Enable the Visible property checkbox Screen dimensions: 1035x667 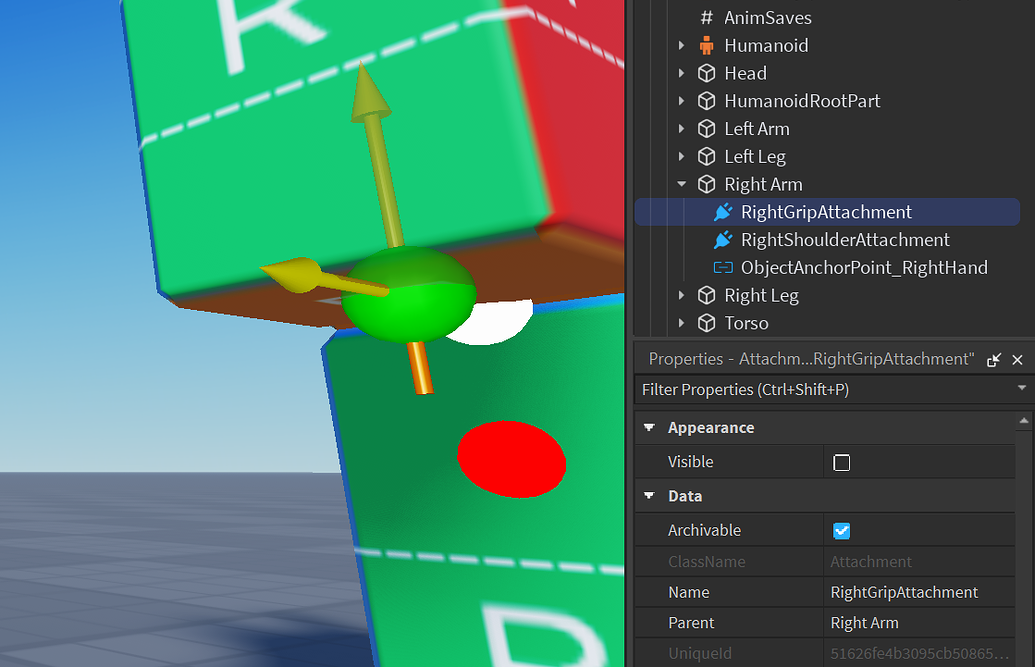(x=841, y=462)
